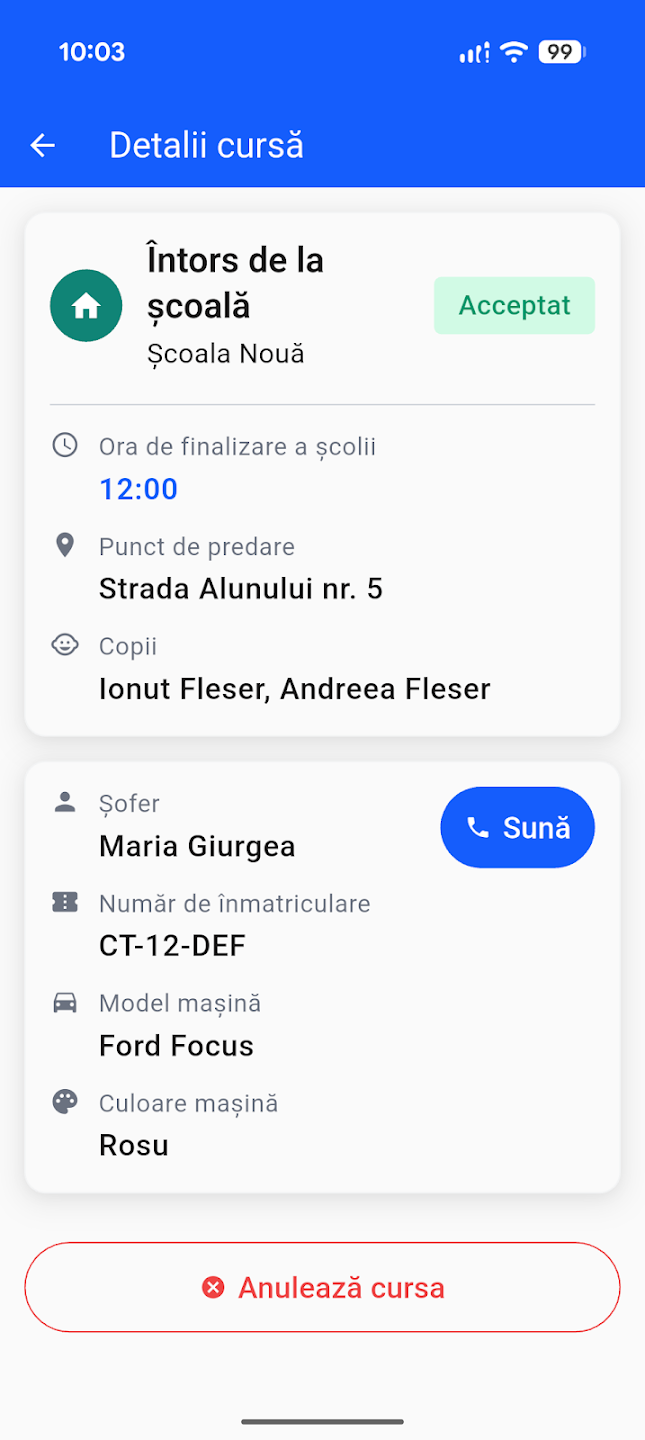Tap the Wi-Fi icon in status bar
This screenshot has height=1440, width=645.
point(514,52)
